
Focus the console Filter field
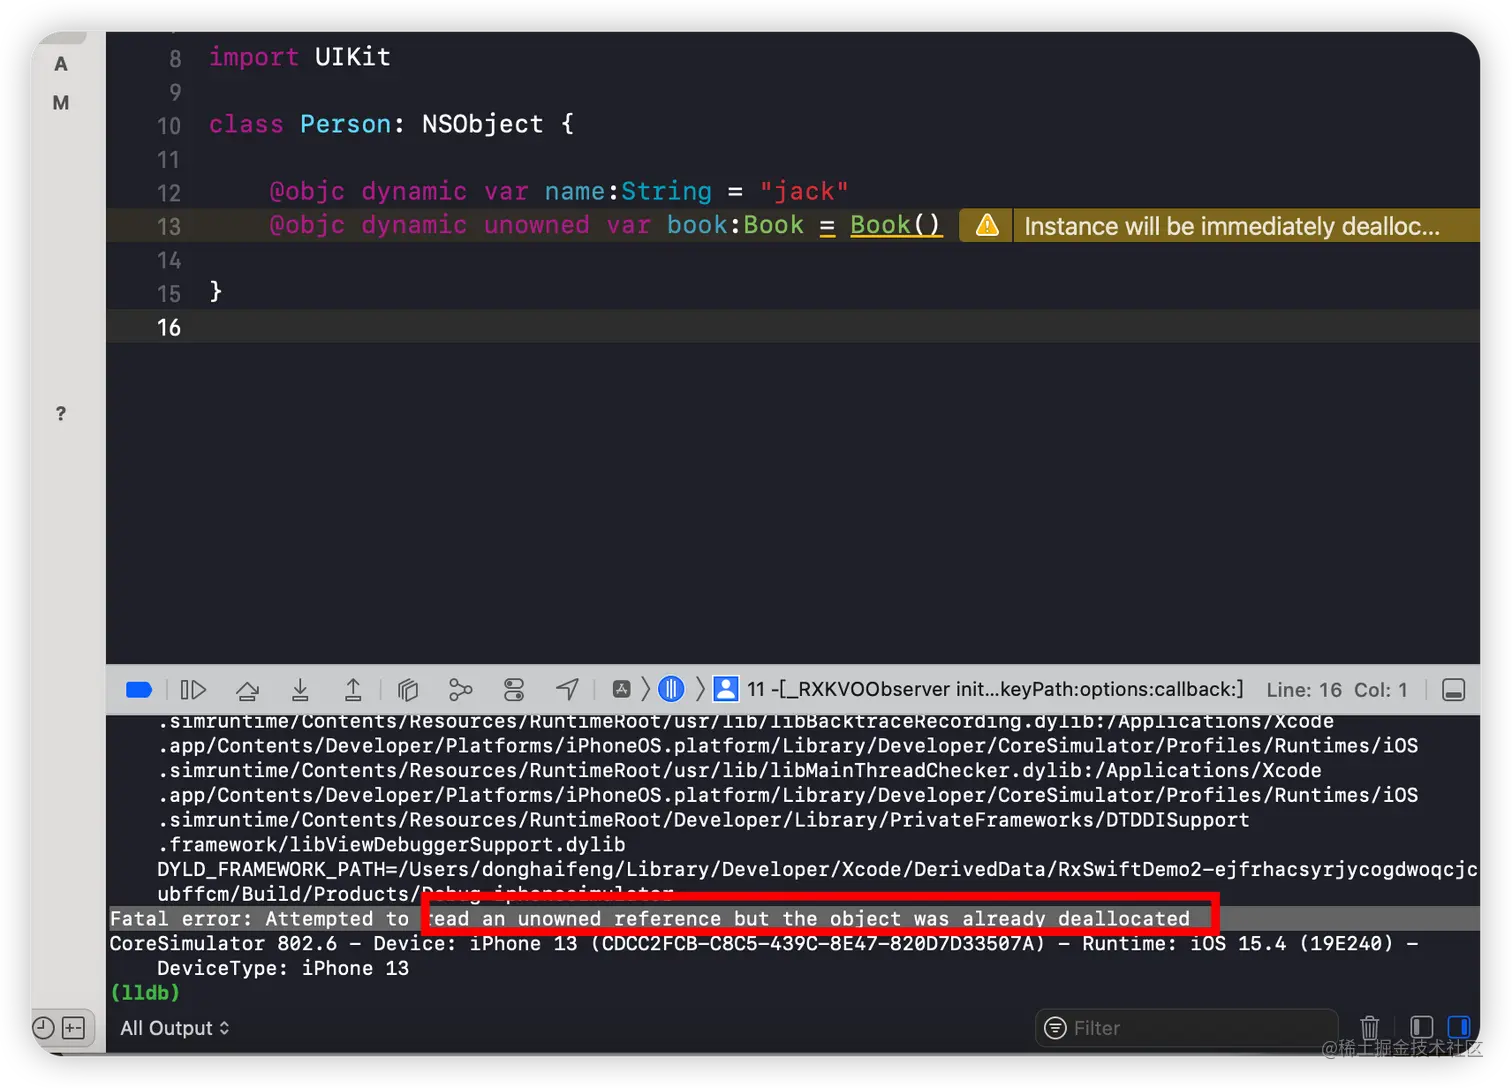tap(1186, 1028)
